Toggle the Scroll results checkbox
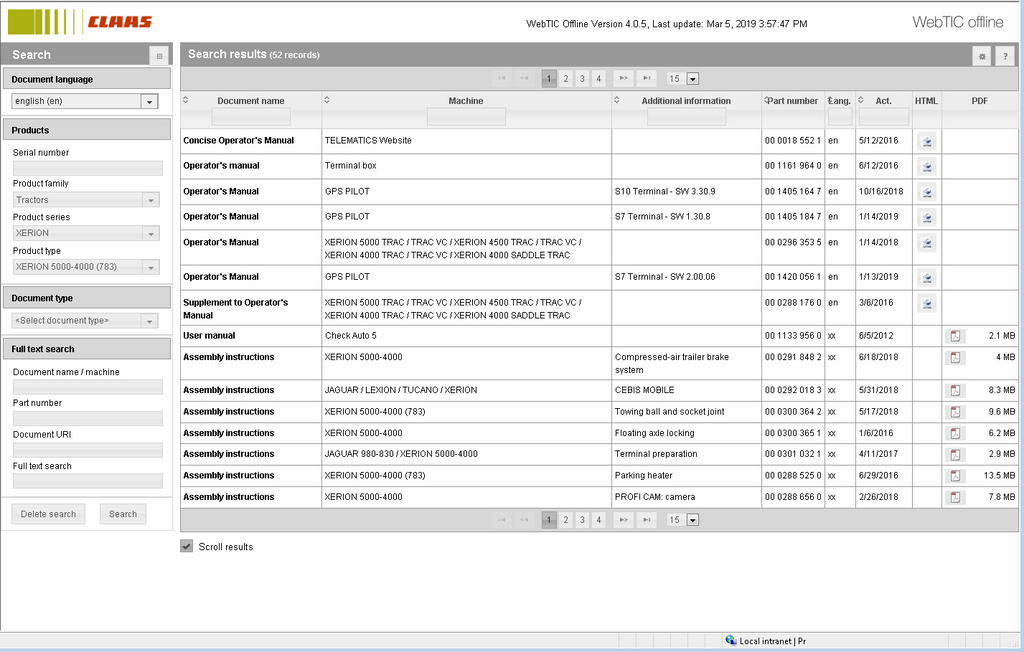 (186, 546)
